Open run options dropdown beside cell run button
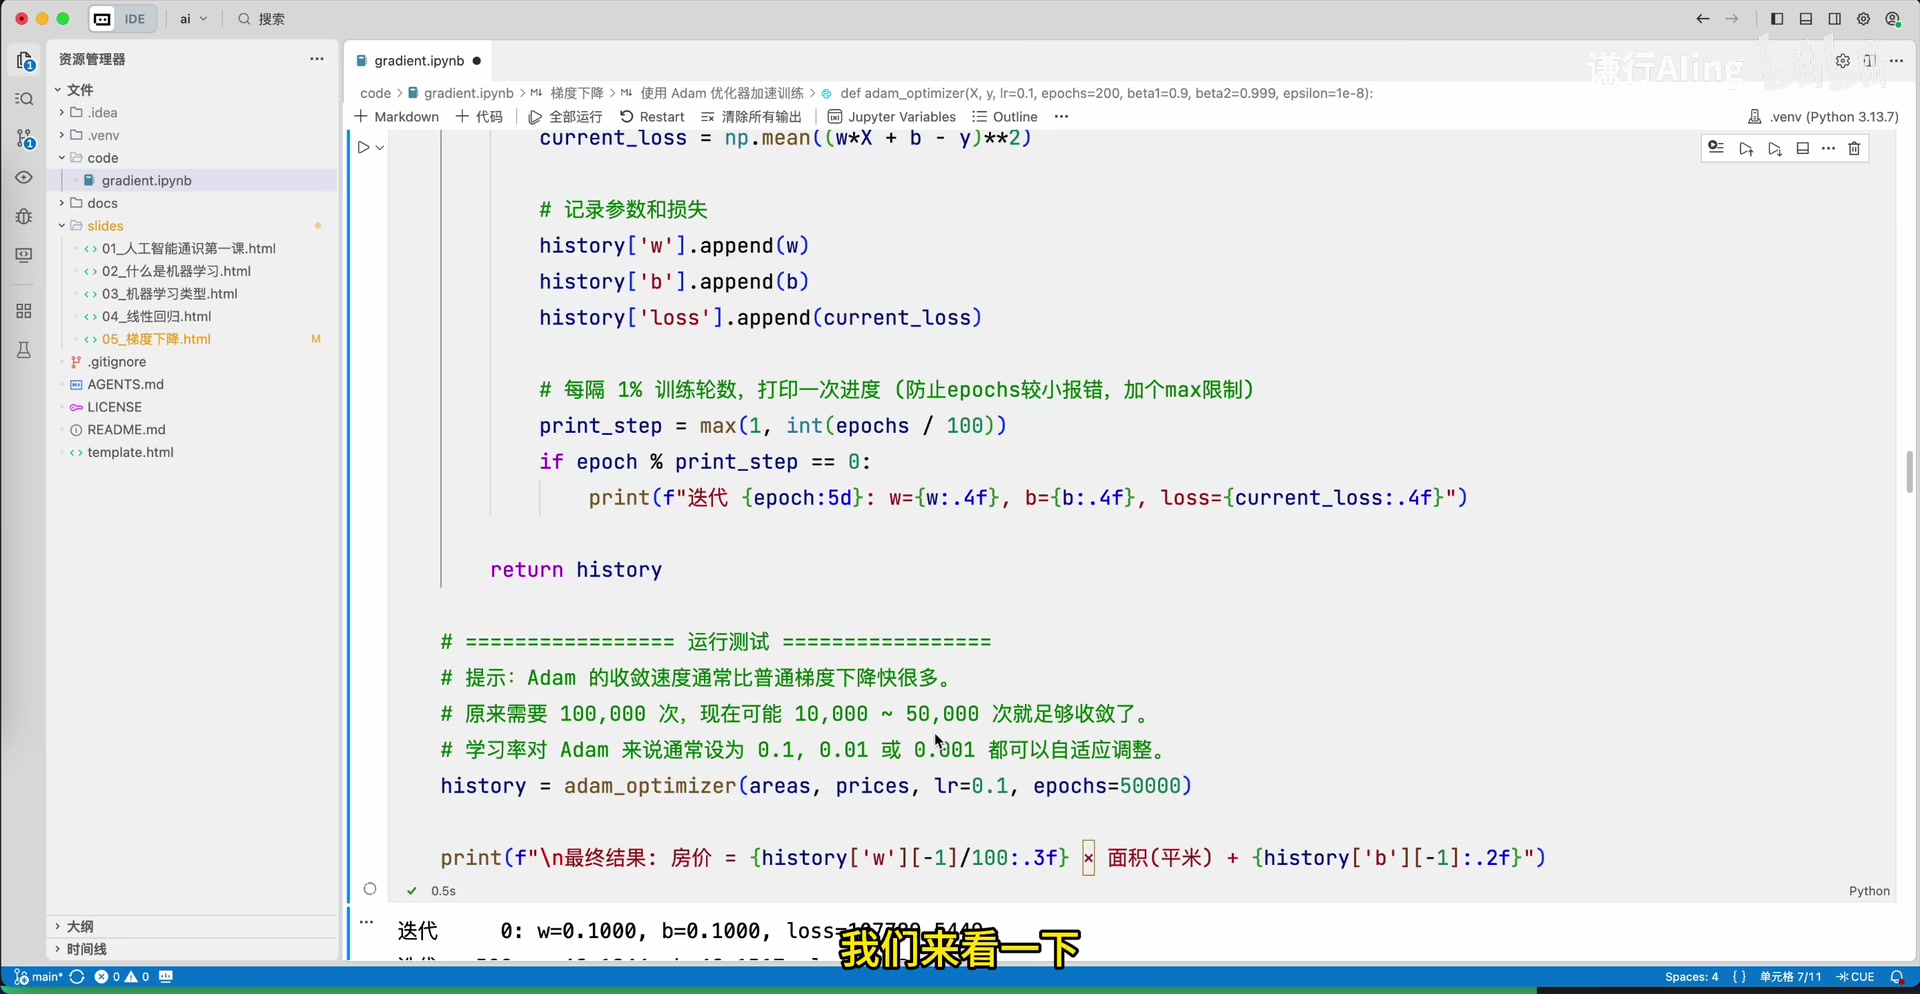The image size is (1920, 994). click(380, 148)
